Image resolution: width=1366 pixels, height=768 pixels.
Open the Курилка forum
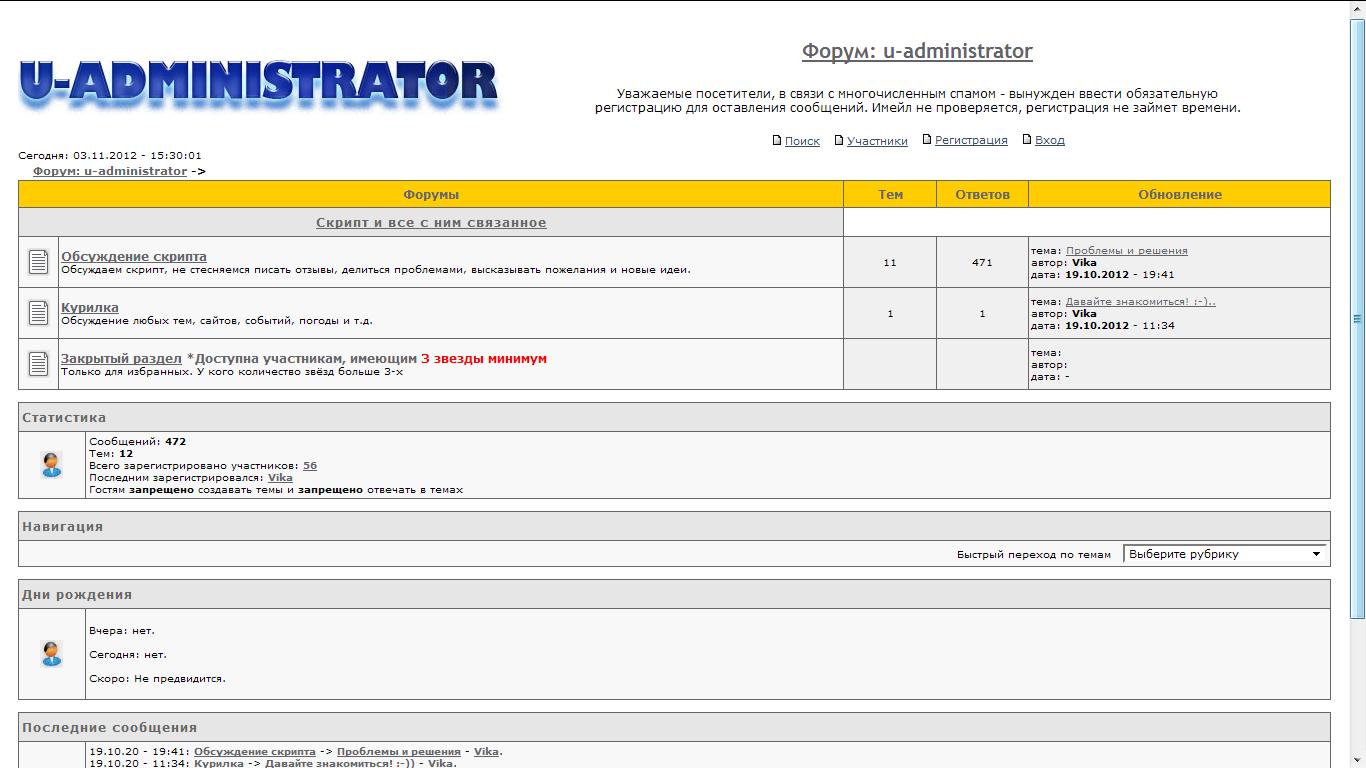tap(90, 308)
